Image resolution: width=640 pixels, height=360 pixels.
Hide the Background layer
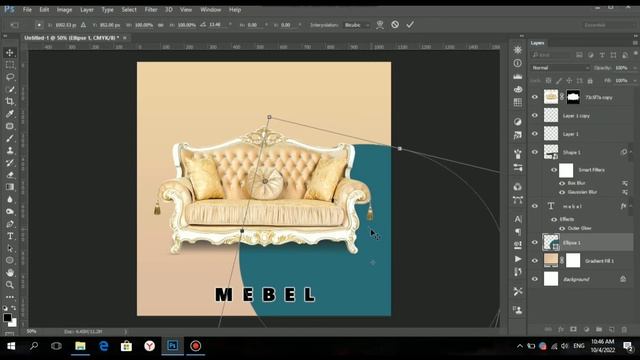[x=535, y=279]
